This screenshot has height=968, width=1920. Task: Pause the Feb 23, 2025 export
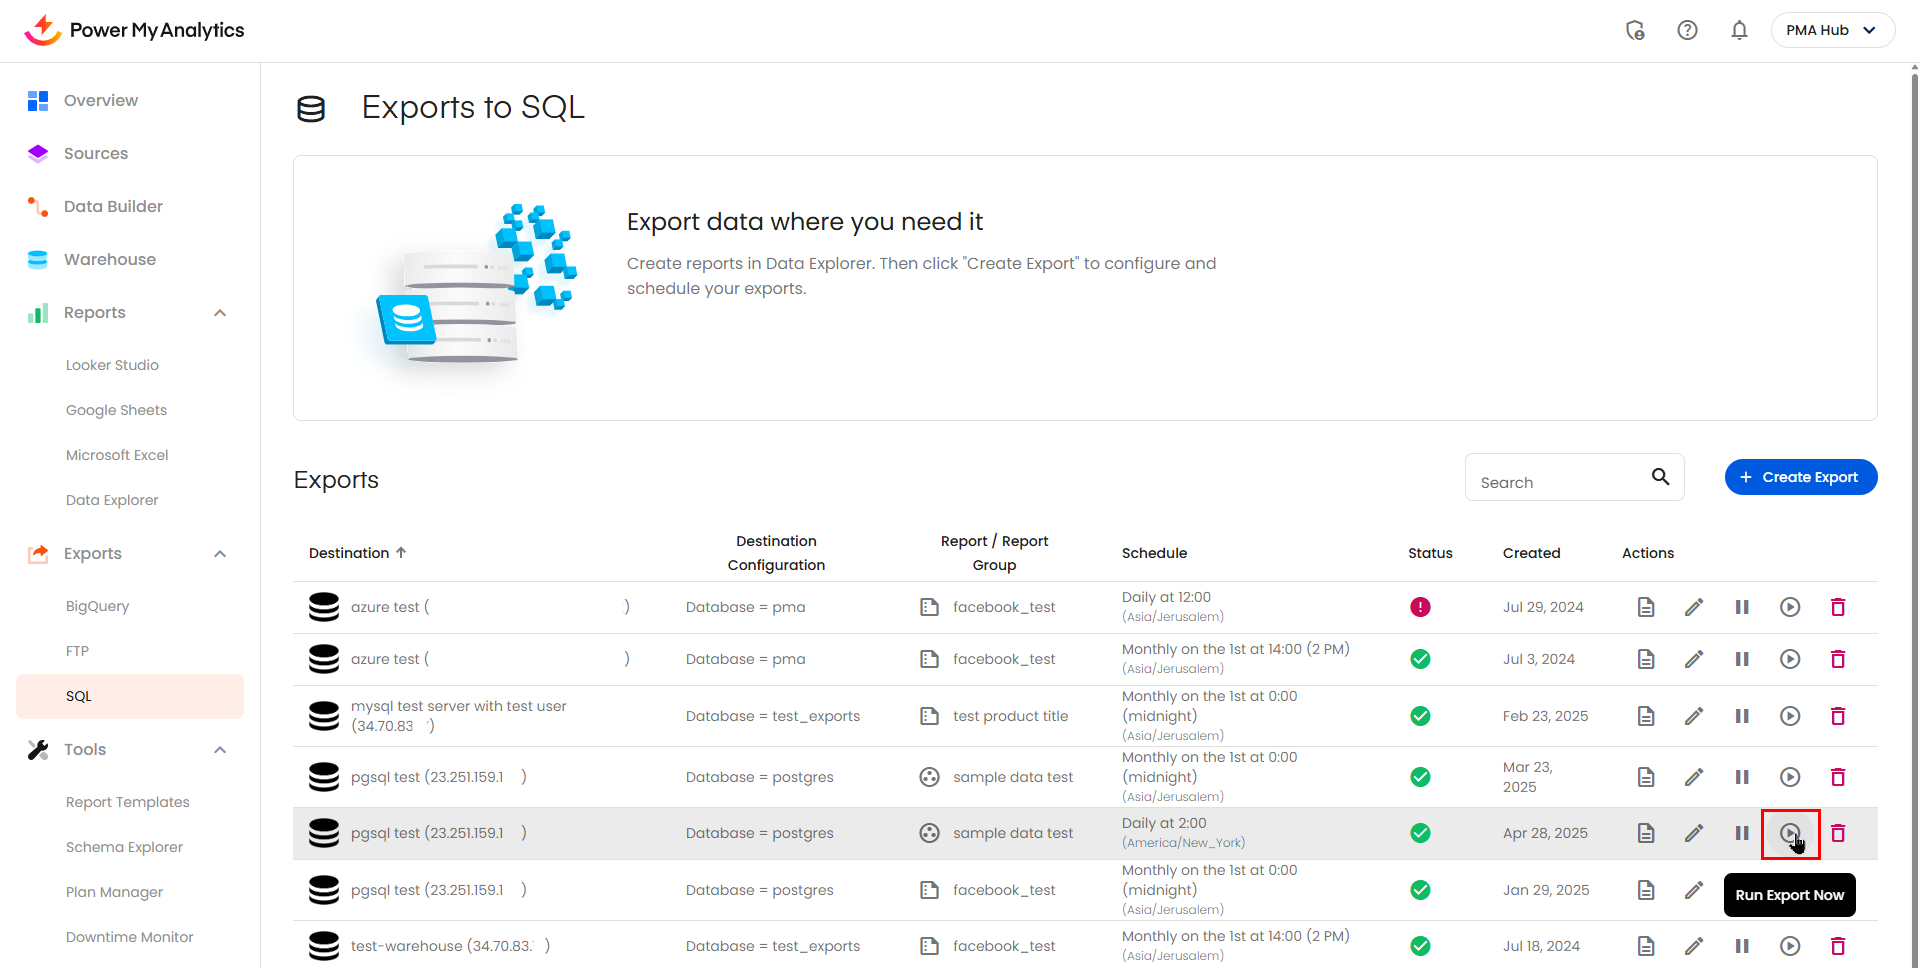[1742, 716]
